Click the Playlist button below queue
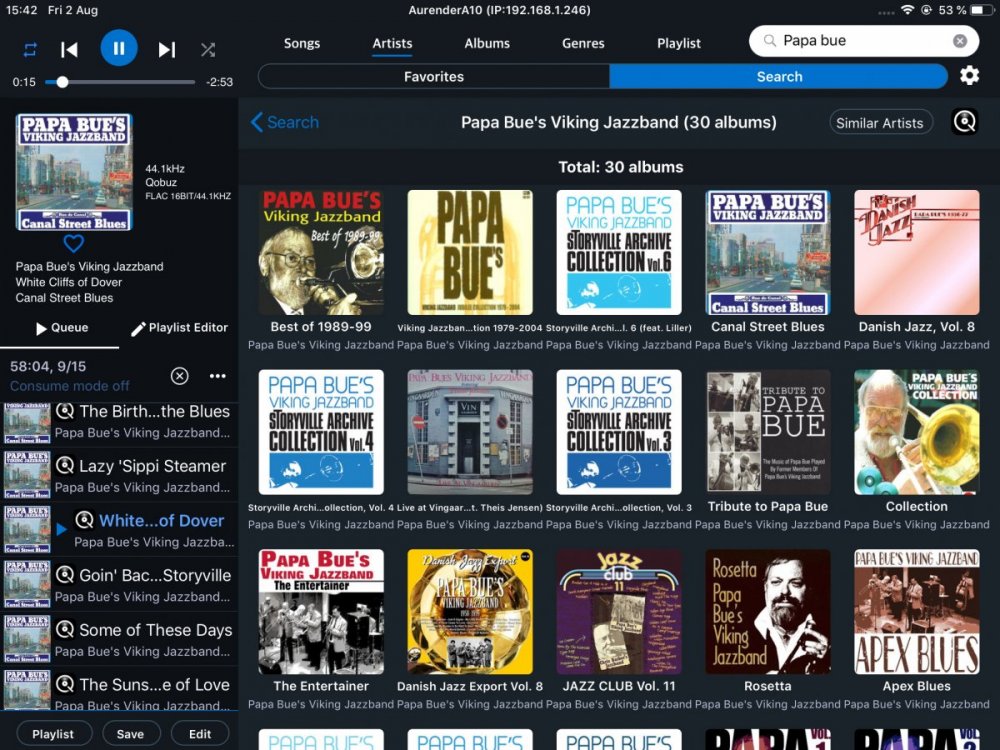 pos(54,734)
